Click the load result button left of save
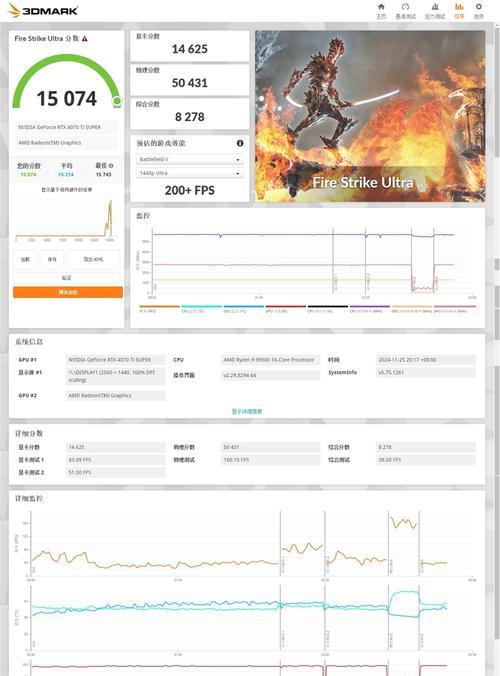Screen dimensions: 500x676 tap(25, 259)
